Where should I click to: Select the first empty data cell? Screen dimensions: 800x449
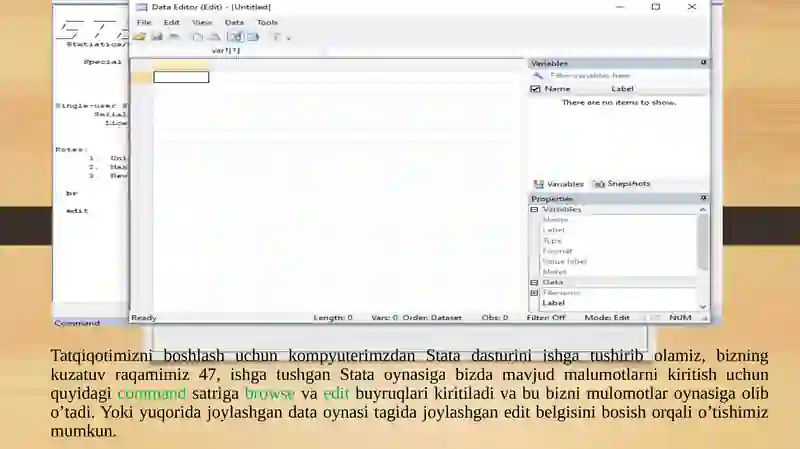(181, 77)
